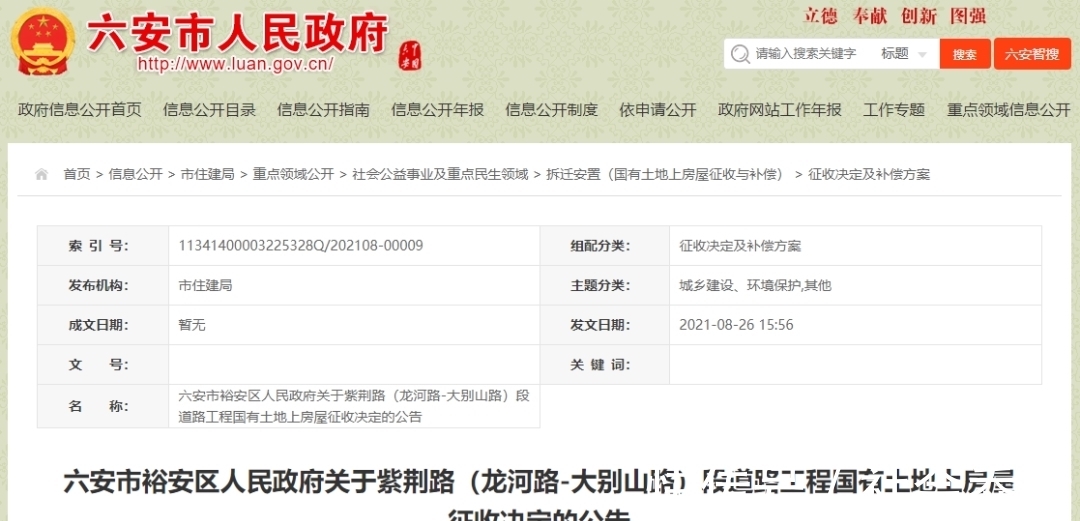Image resolution: width=1080 pixels, height=521 pixels.
Task: Click the national emblem logo
Action: (x=43, y=41)
